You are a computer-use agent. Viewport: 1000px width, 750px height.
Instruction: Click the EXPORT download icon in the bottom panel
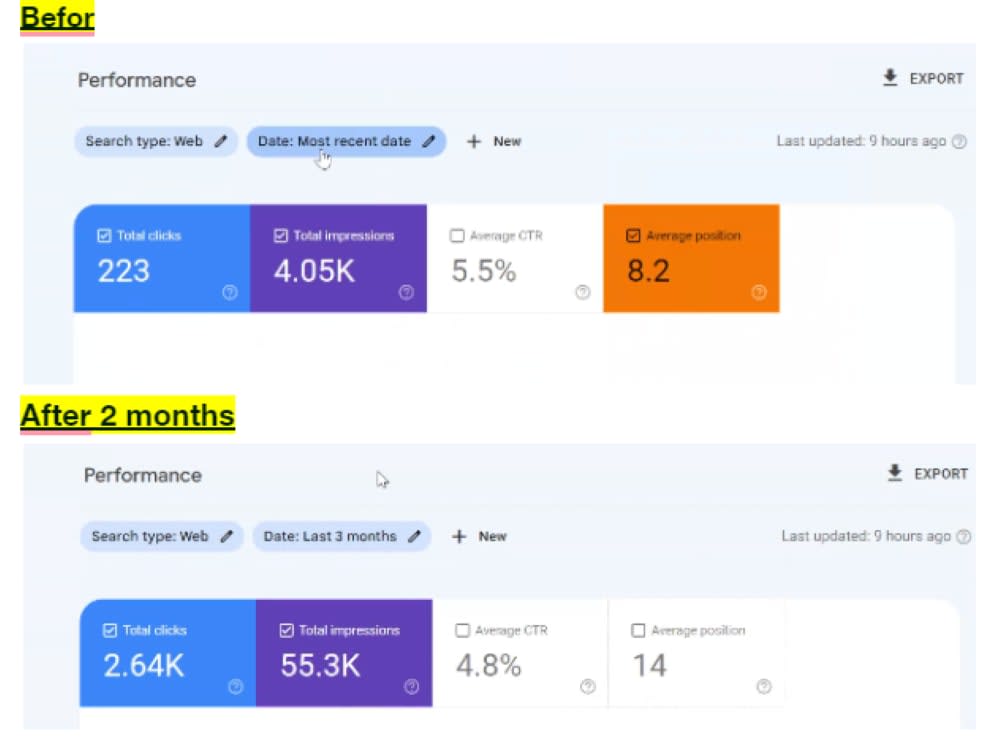coord(895,473)
